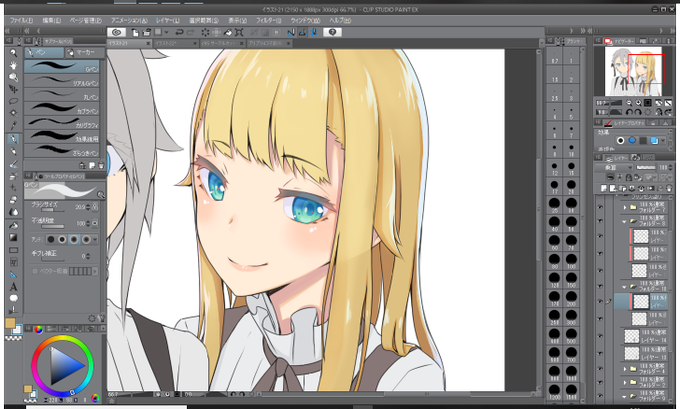680x409 pixels.
Task: Click the help question mark icon
Action: pyautogui.click(x=333, y=32)
